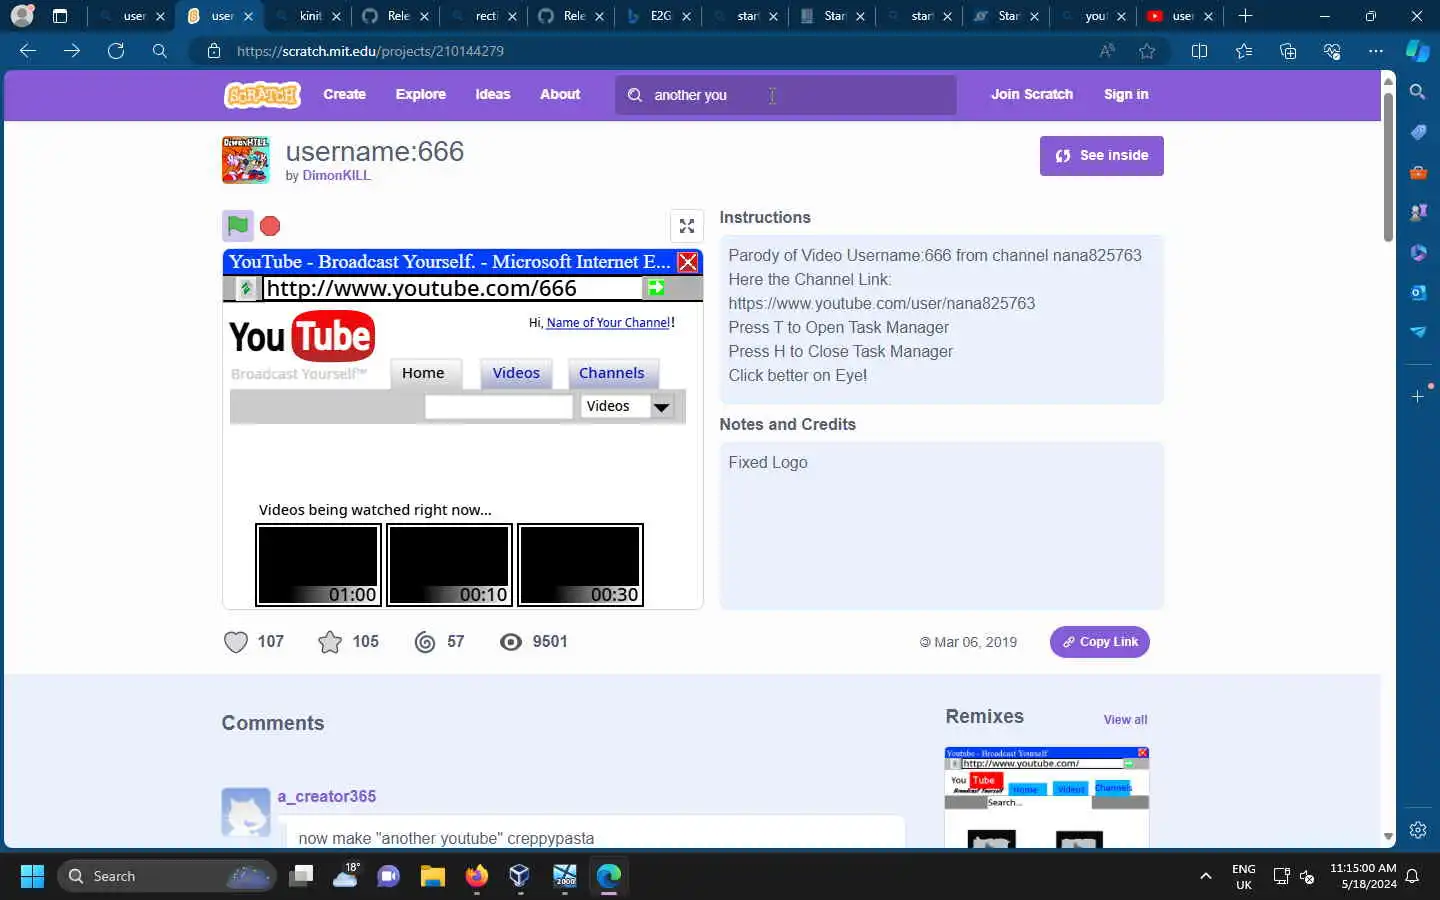Open the Videos dropdown arrow in parody
Viewport: 1440px width, 900px height.
tap(661, 407)
